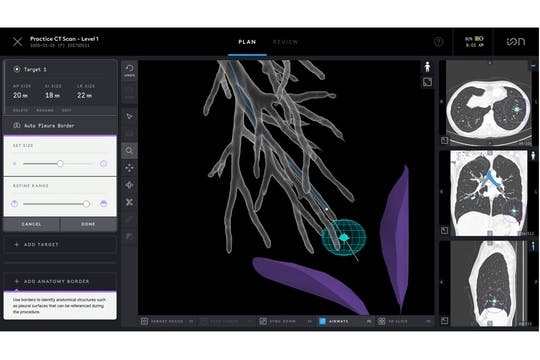
Task: Switch to the Review tab
Action: click(285, 42)
